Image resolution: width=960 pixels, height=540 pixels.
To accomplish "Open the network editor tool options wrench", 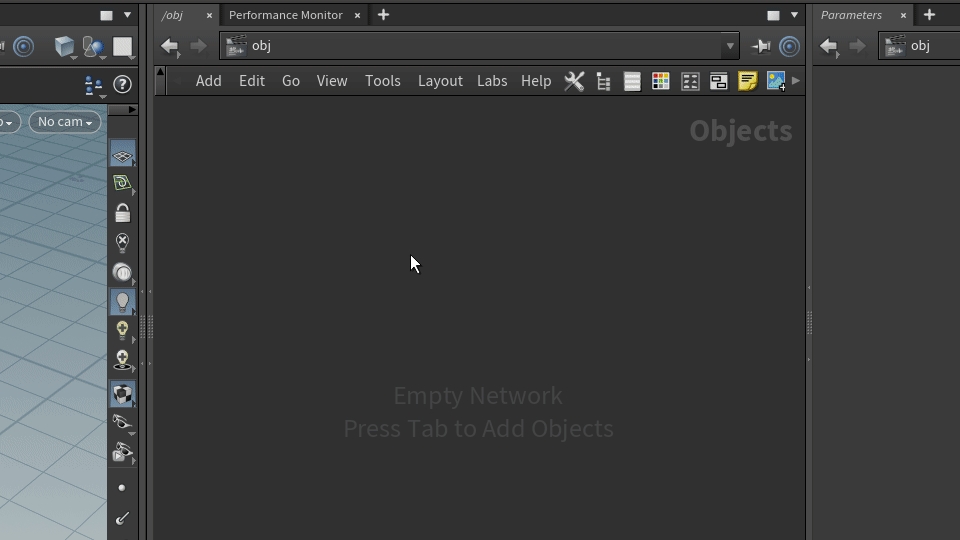I will (574, 82).
